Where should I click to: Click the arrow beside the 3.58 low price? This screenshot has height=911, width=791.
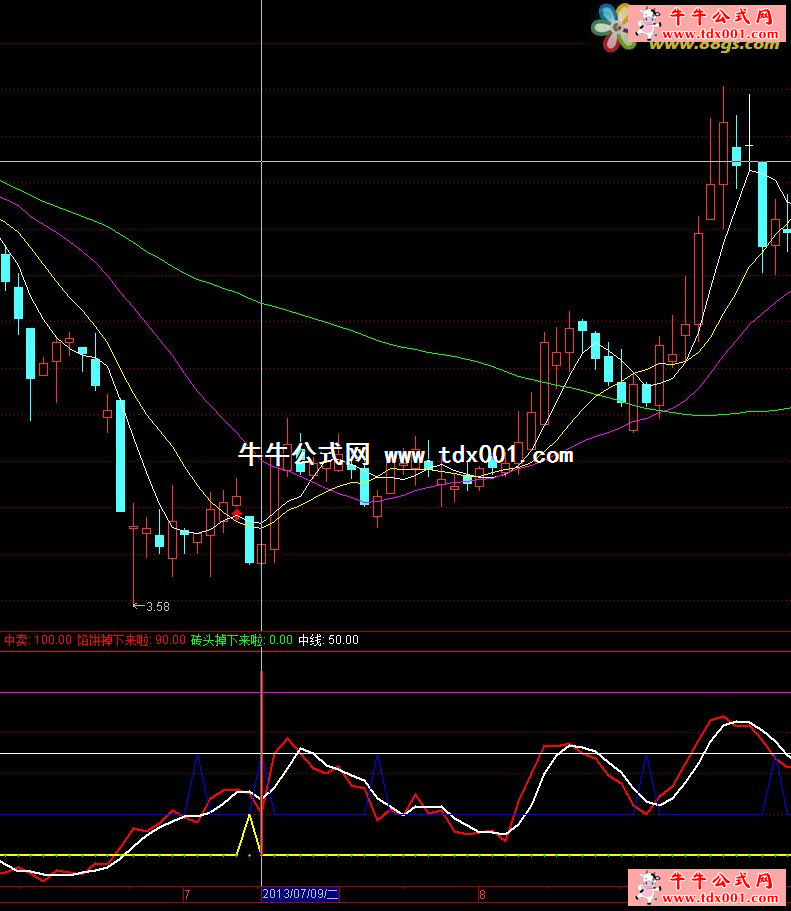[x=138, y=606]
